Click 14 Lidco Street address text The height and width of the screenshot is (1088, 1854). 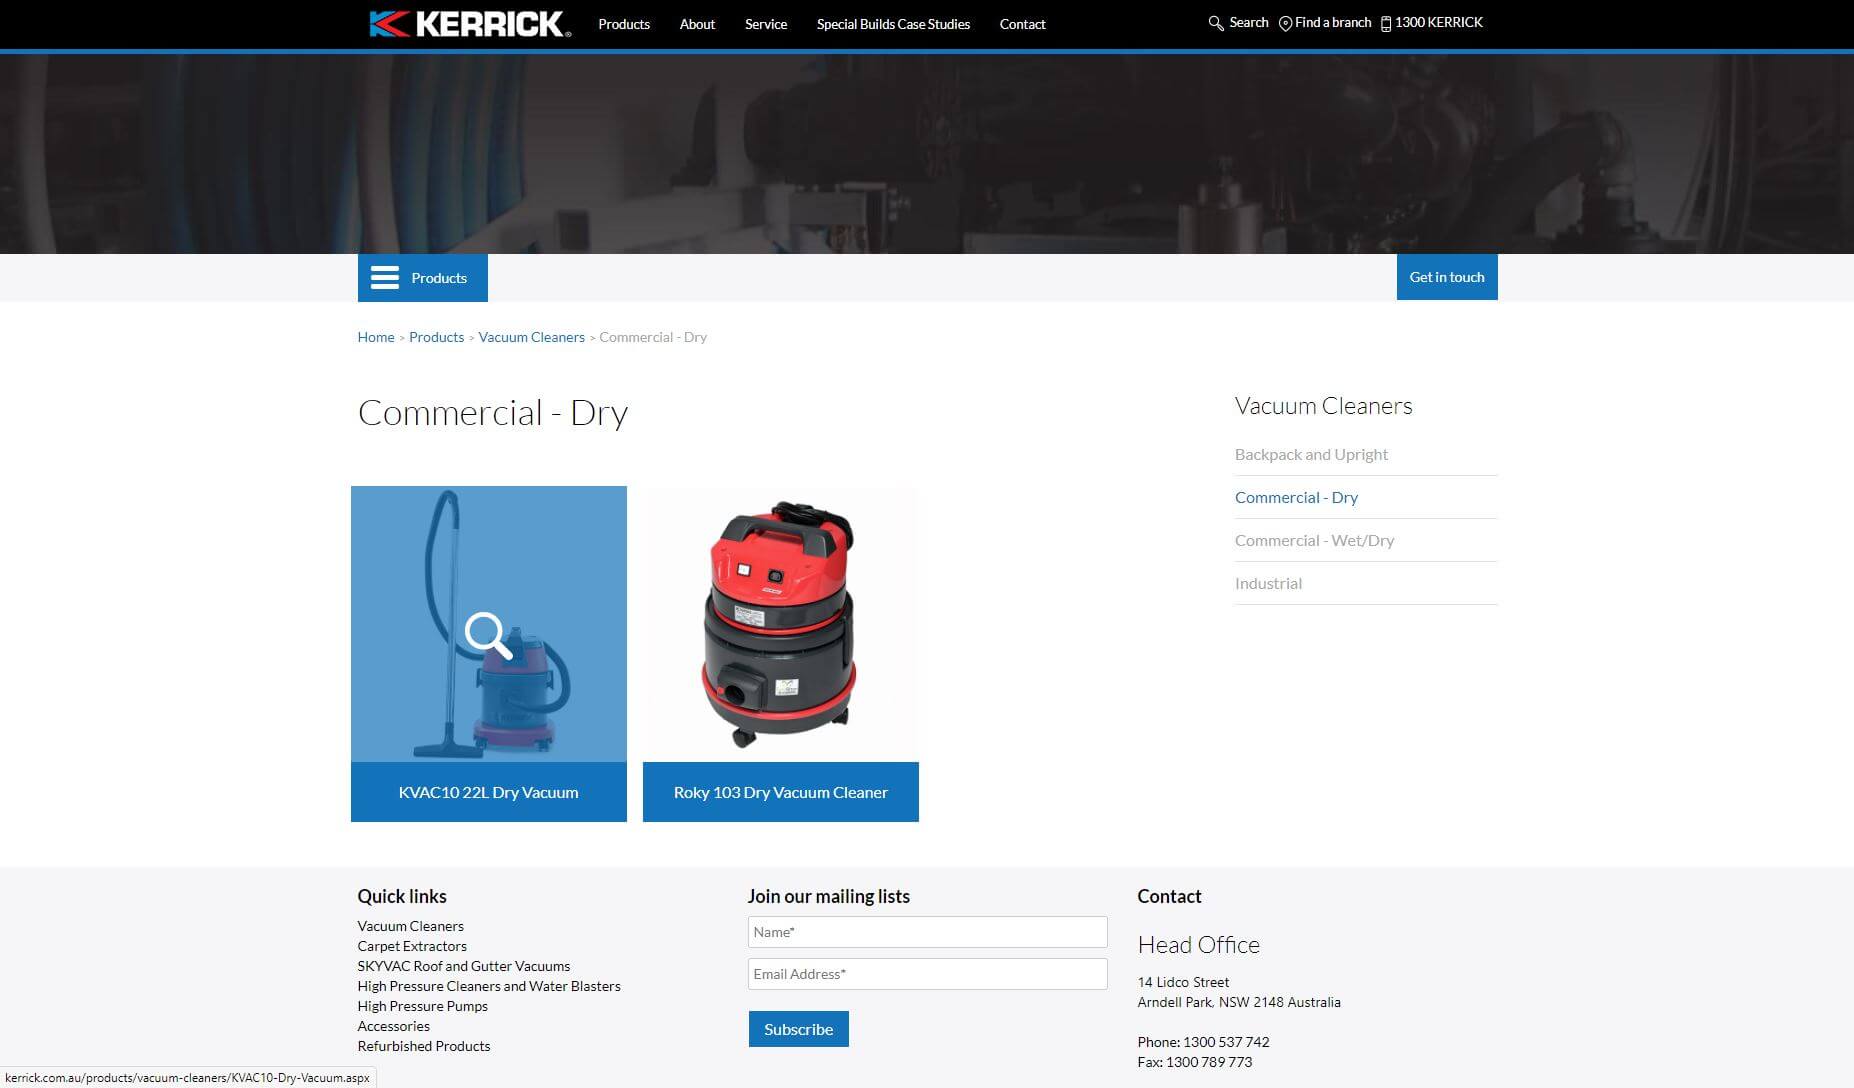tap(1183, 982)
